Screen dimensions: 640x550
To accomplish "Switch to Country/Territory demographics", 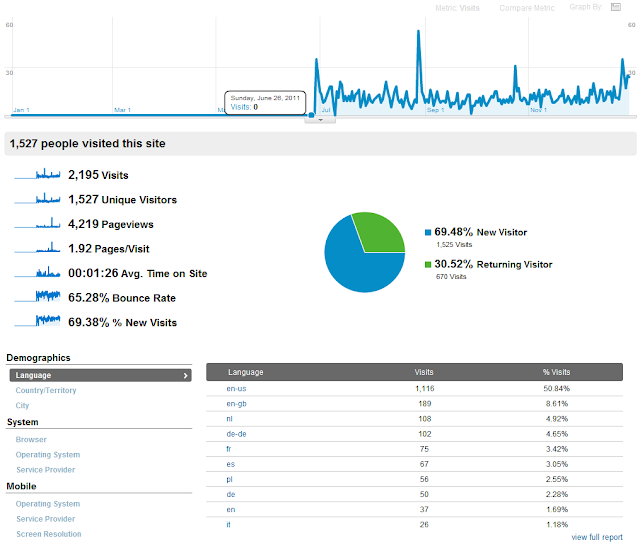I will click(46, 390).
